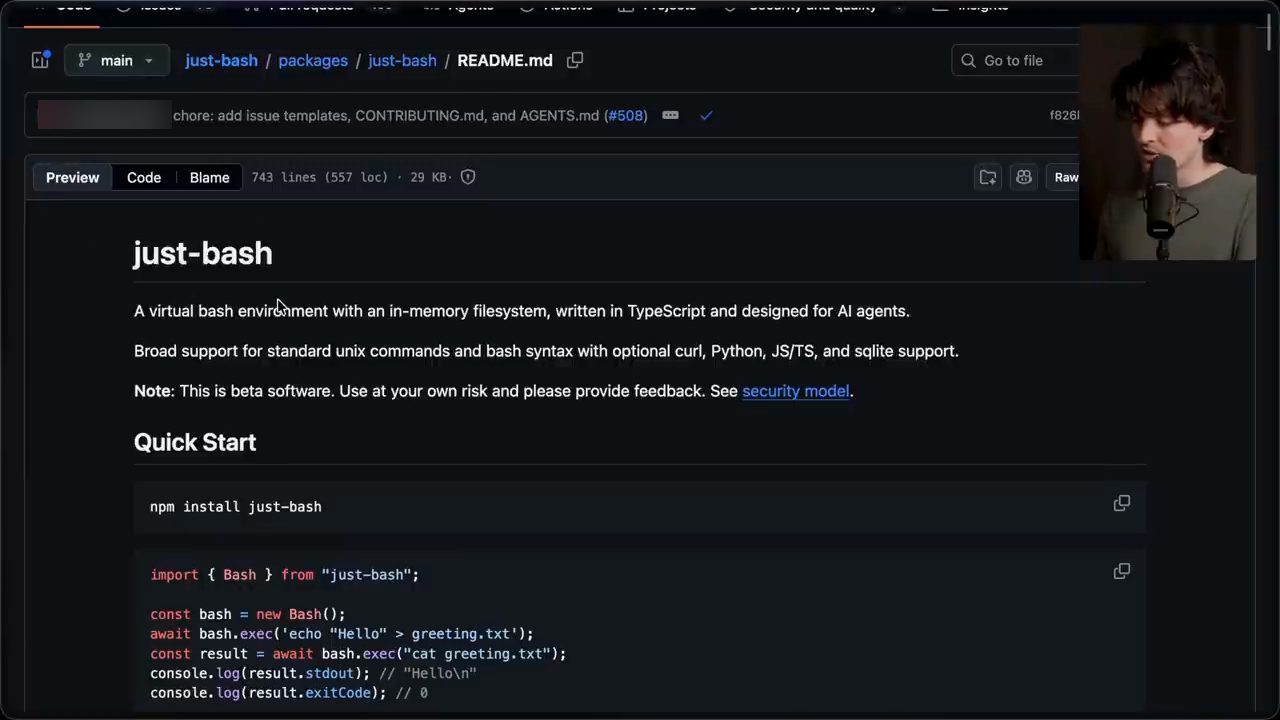This screenshot has height=720, width=1280.
Task: Expand the file tree side panel icon
Action: coord(40,60)
